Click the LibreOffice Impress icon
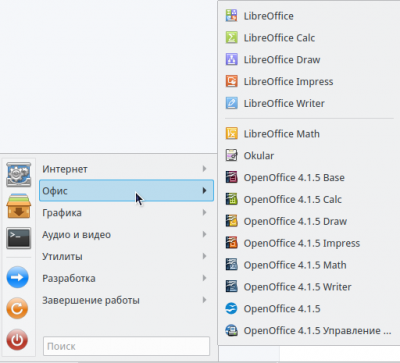This screenshot has width=400, height=363. tap(231, 81)
